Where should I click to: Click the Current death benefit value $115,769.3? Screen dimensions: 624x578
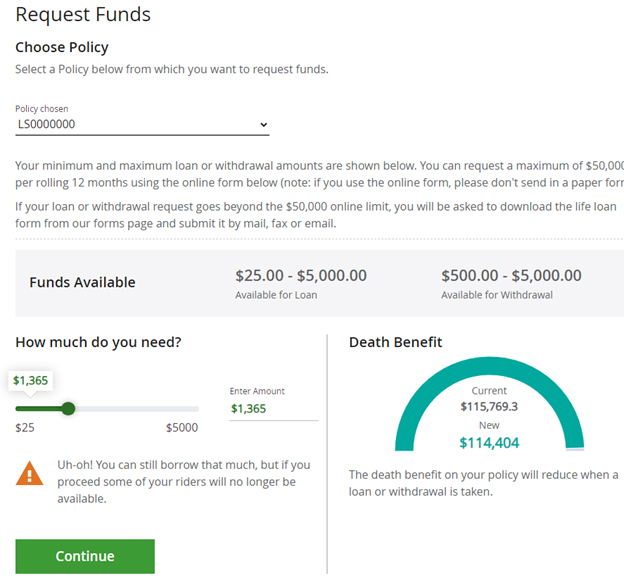489,407
